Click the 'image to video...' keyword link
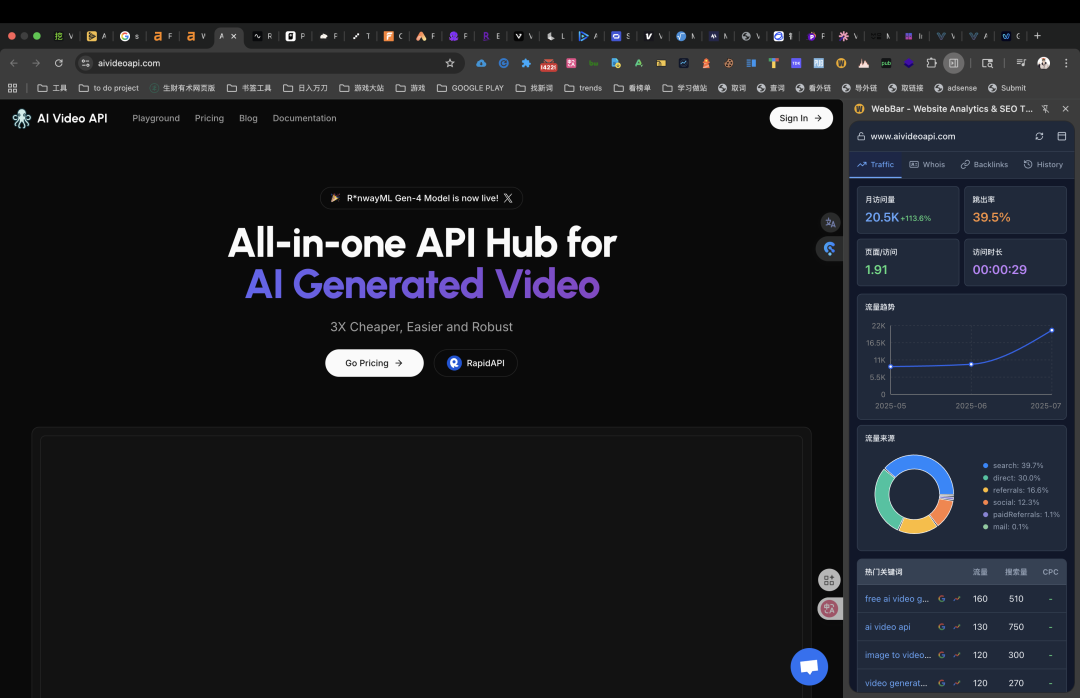 point(897,655)
